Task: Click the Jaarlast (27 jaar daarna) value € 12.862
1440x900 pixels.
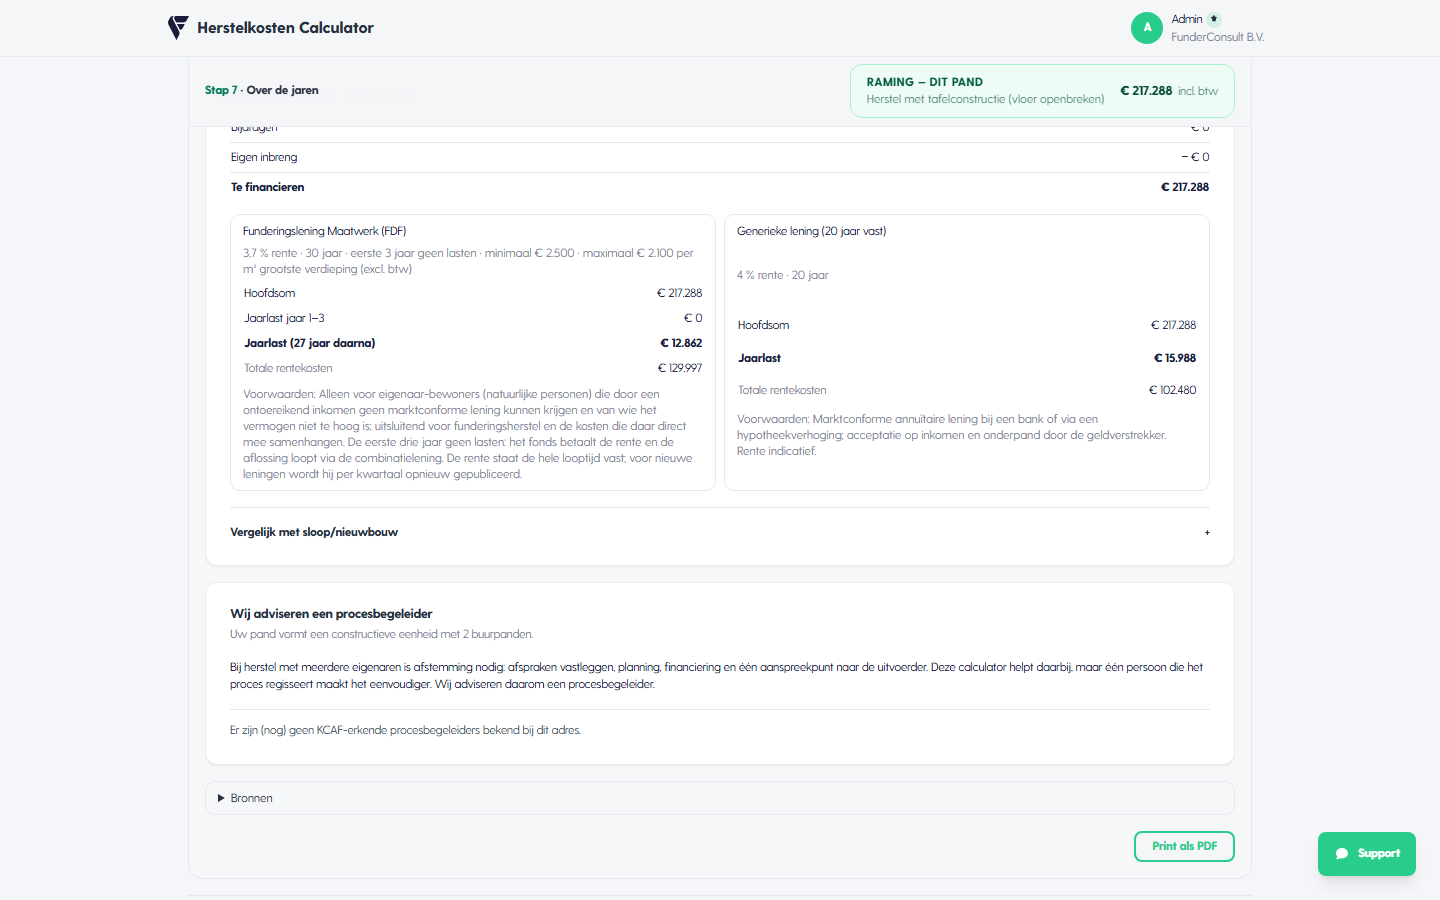Action: tap(680, 343)
